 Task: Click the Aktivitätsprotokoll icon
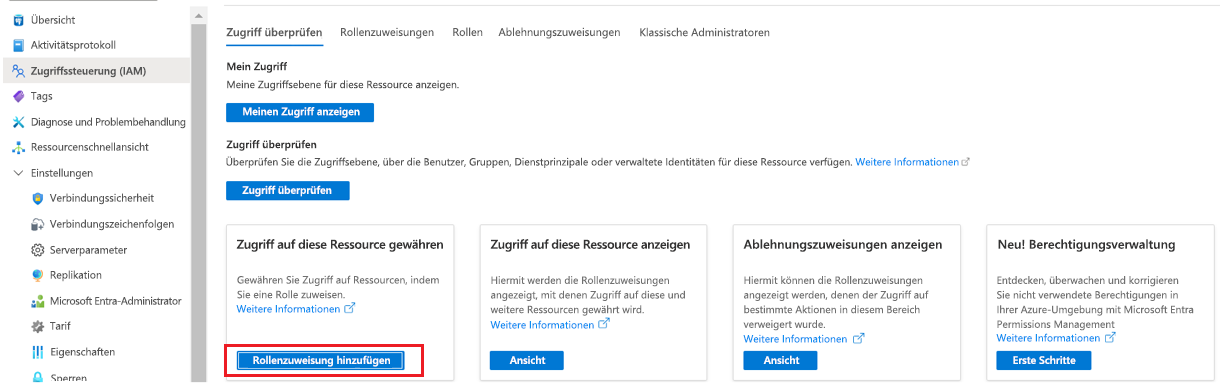(18, 45)
